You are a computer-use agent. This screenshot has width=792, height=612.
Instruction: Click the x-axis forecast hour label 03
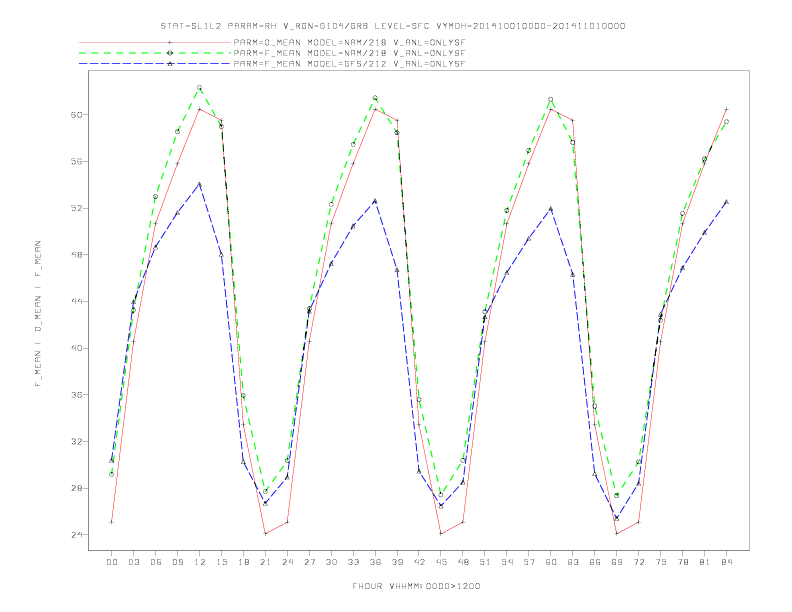point(133,562)
